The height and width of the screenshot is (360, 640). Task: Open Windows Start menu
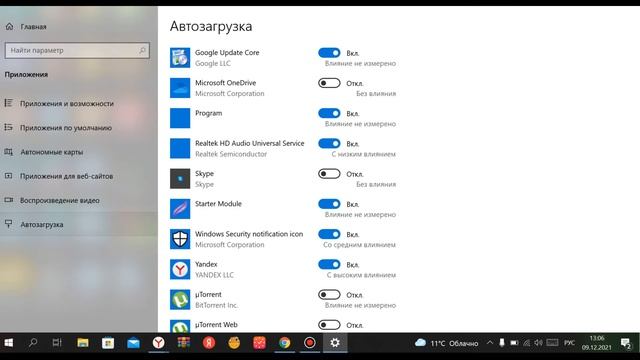pyautogui.click(x=9, y=343)
